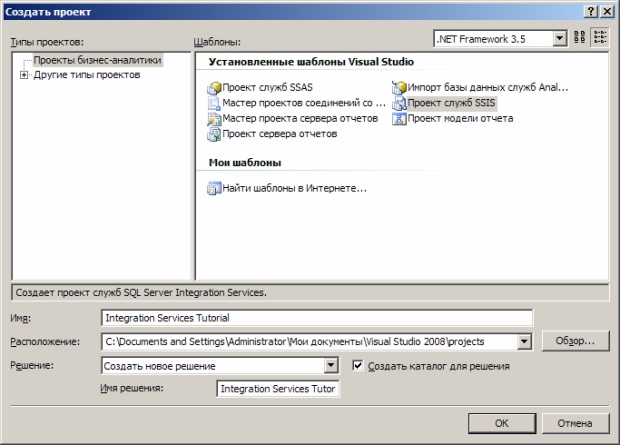Open the Решение dropdown list
The width and height of the screenshot is (620, 445).
click(x=331, y=367)
